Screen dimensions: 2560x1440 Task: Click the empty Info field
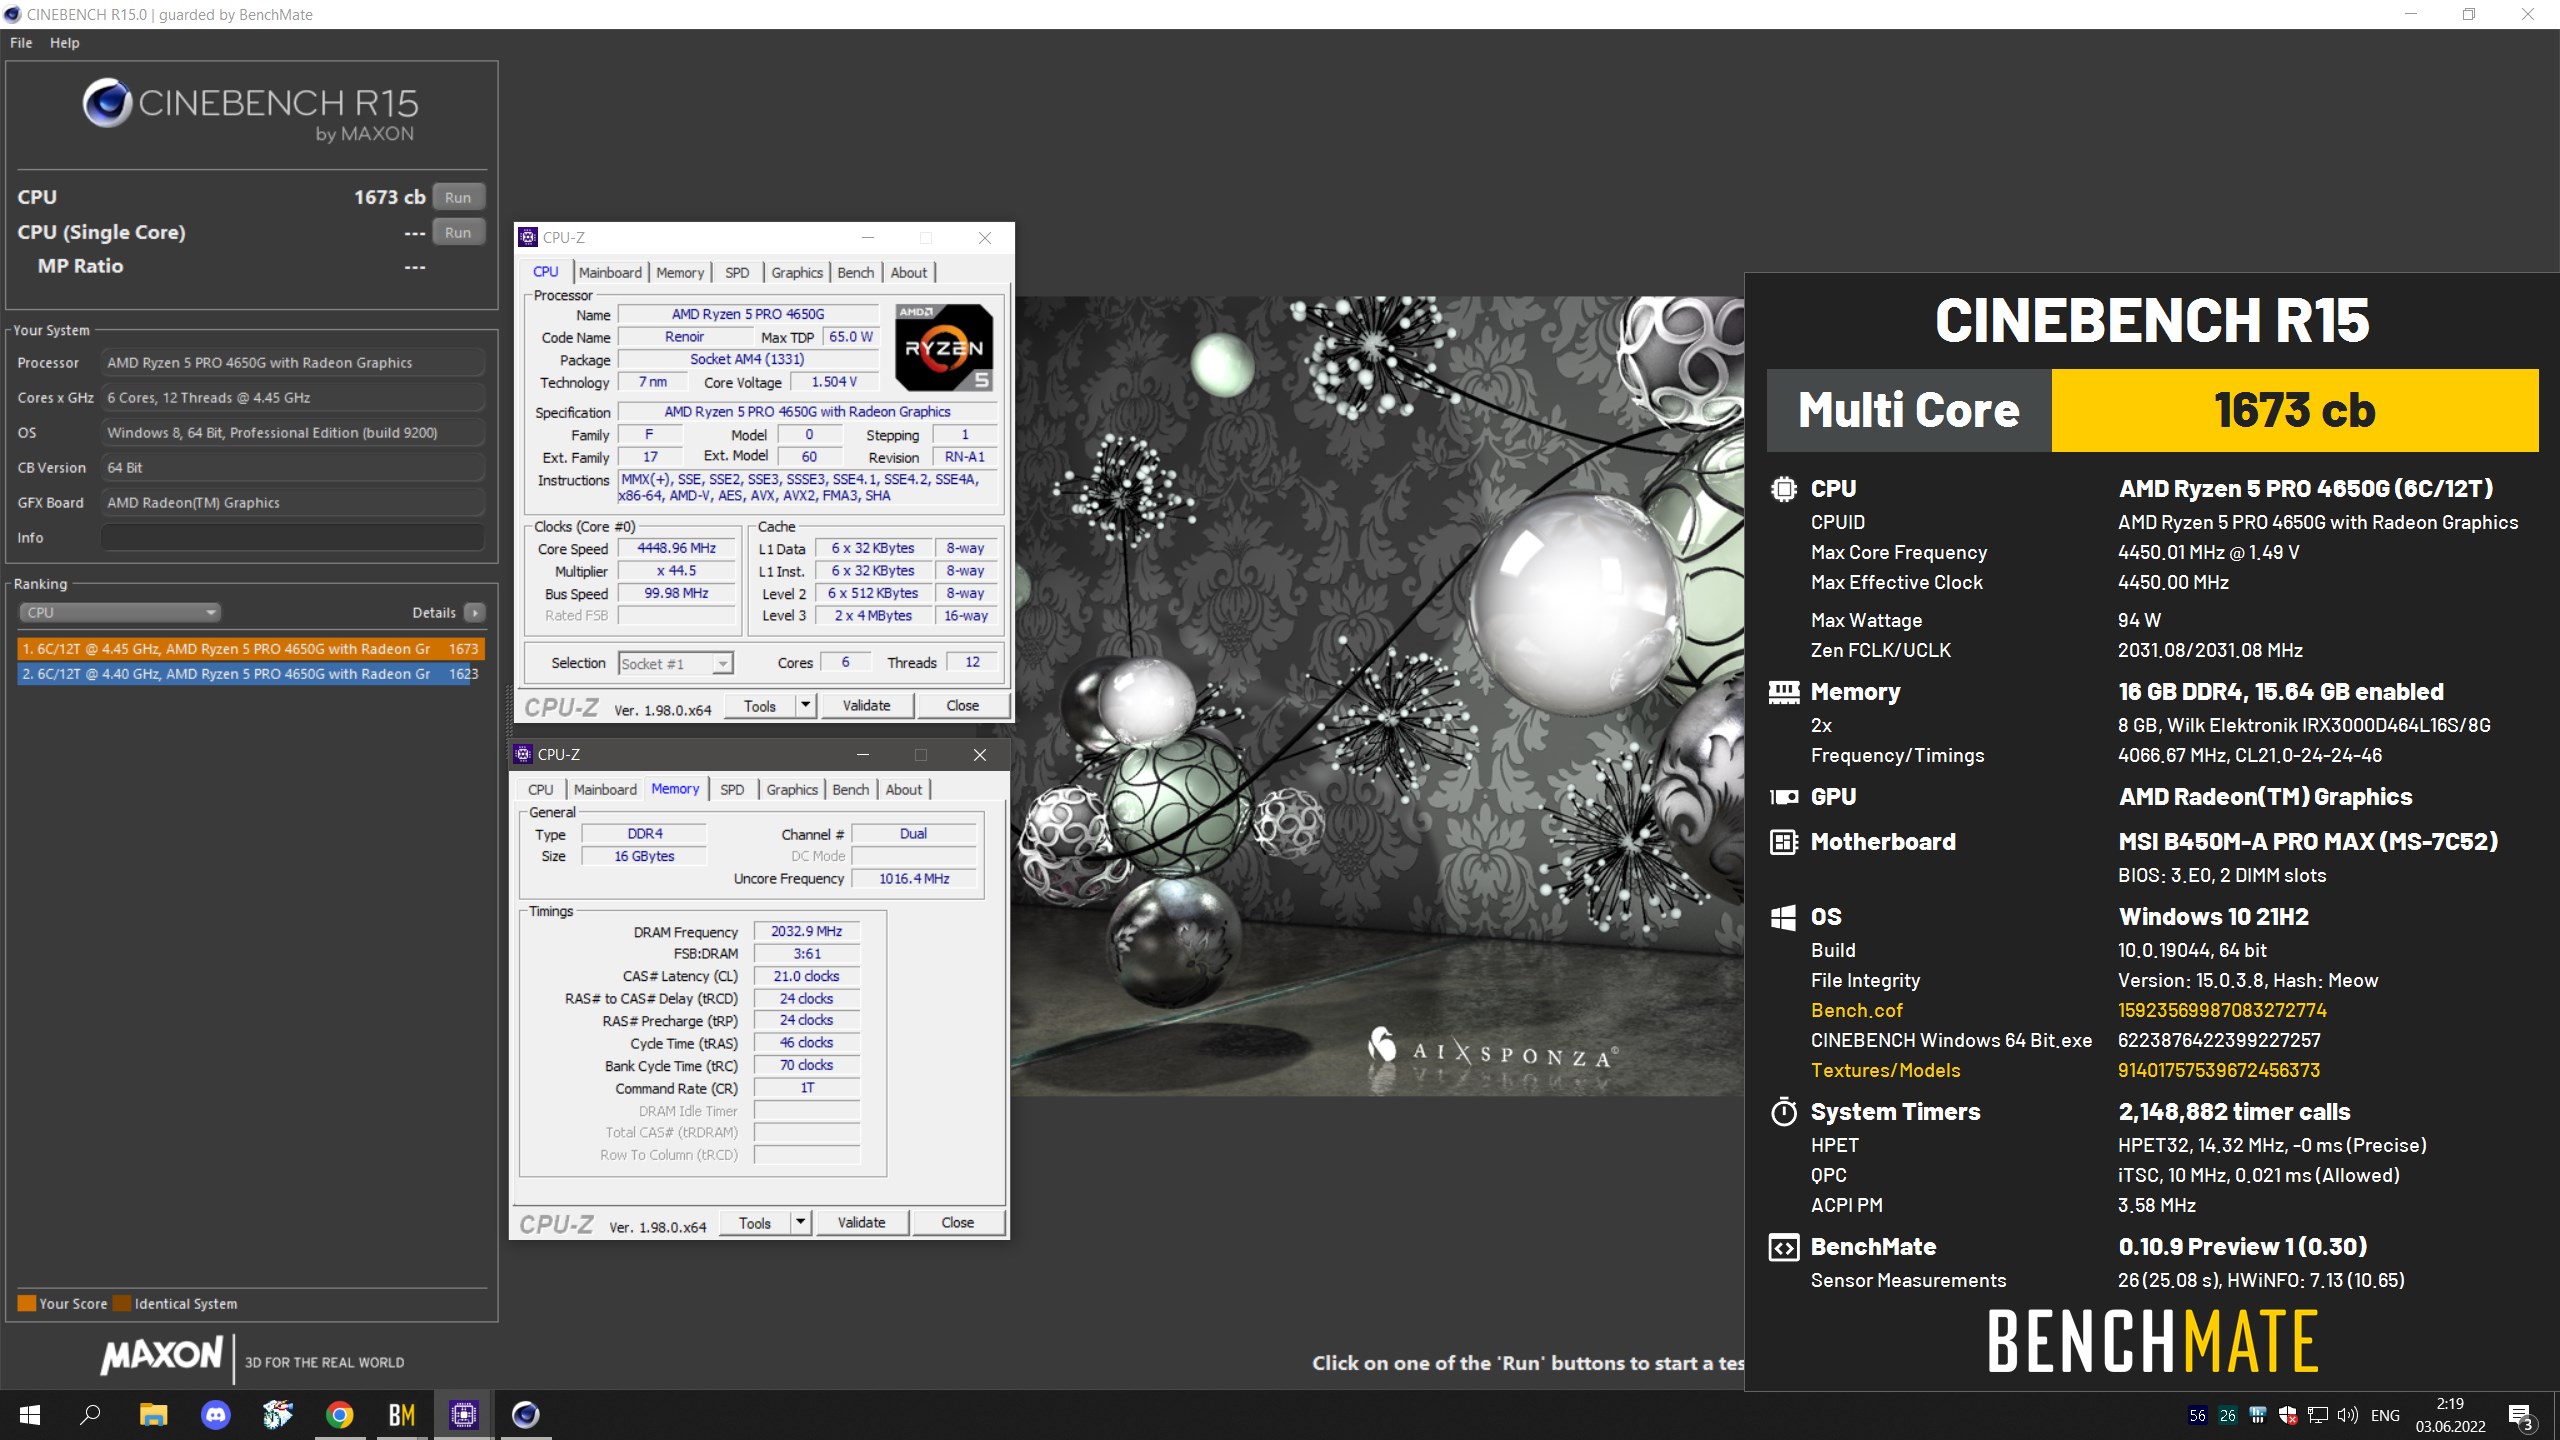pyautogui.click(x=292, y=538)
